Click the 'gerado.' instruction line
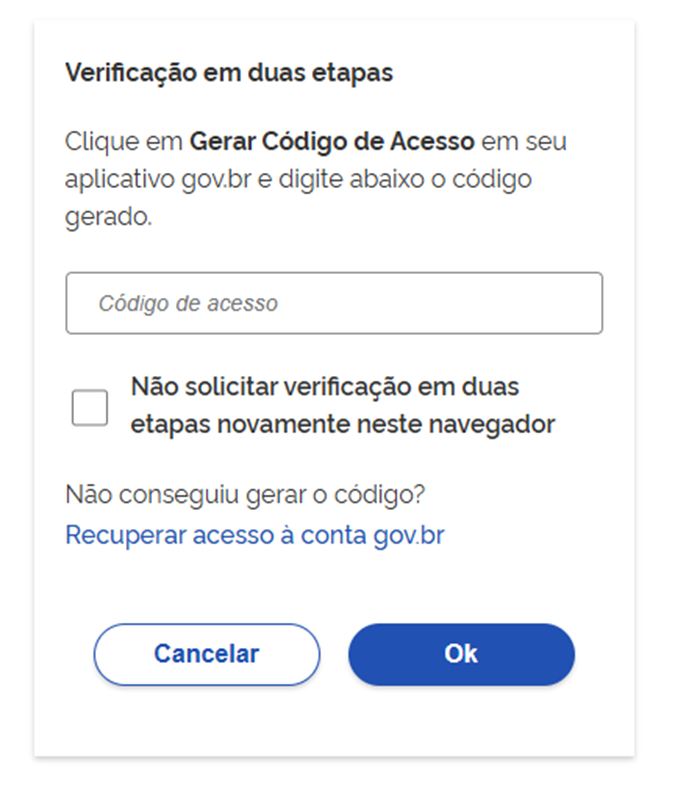This screenshot has height=789, width=675. (108, 217)
